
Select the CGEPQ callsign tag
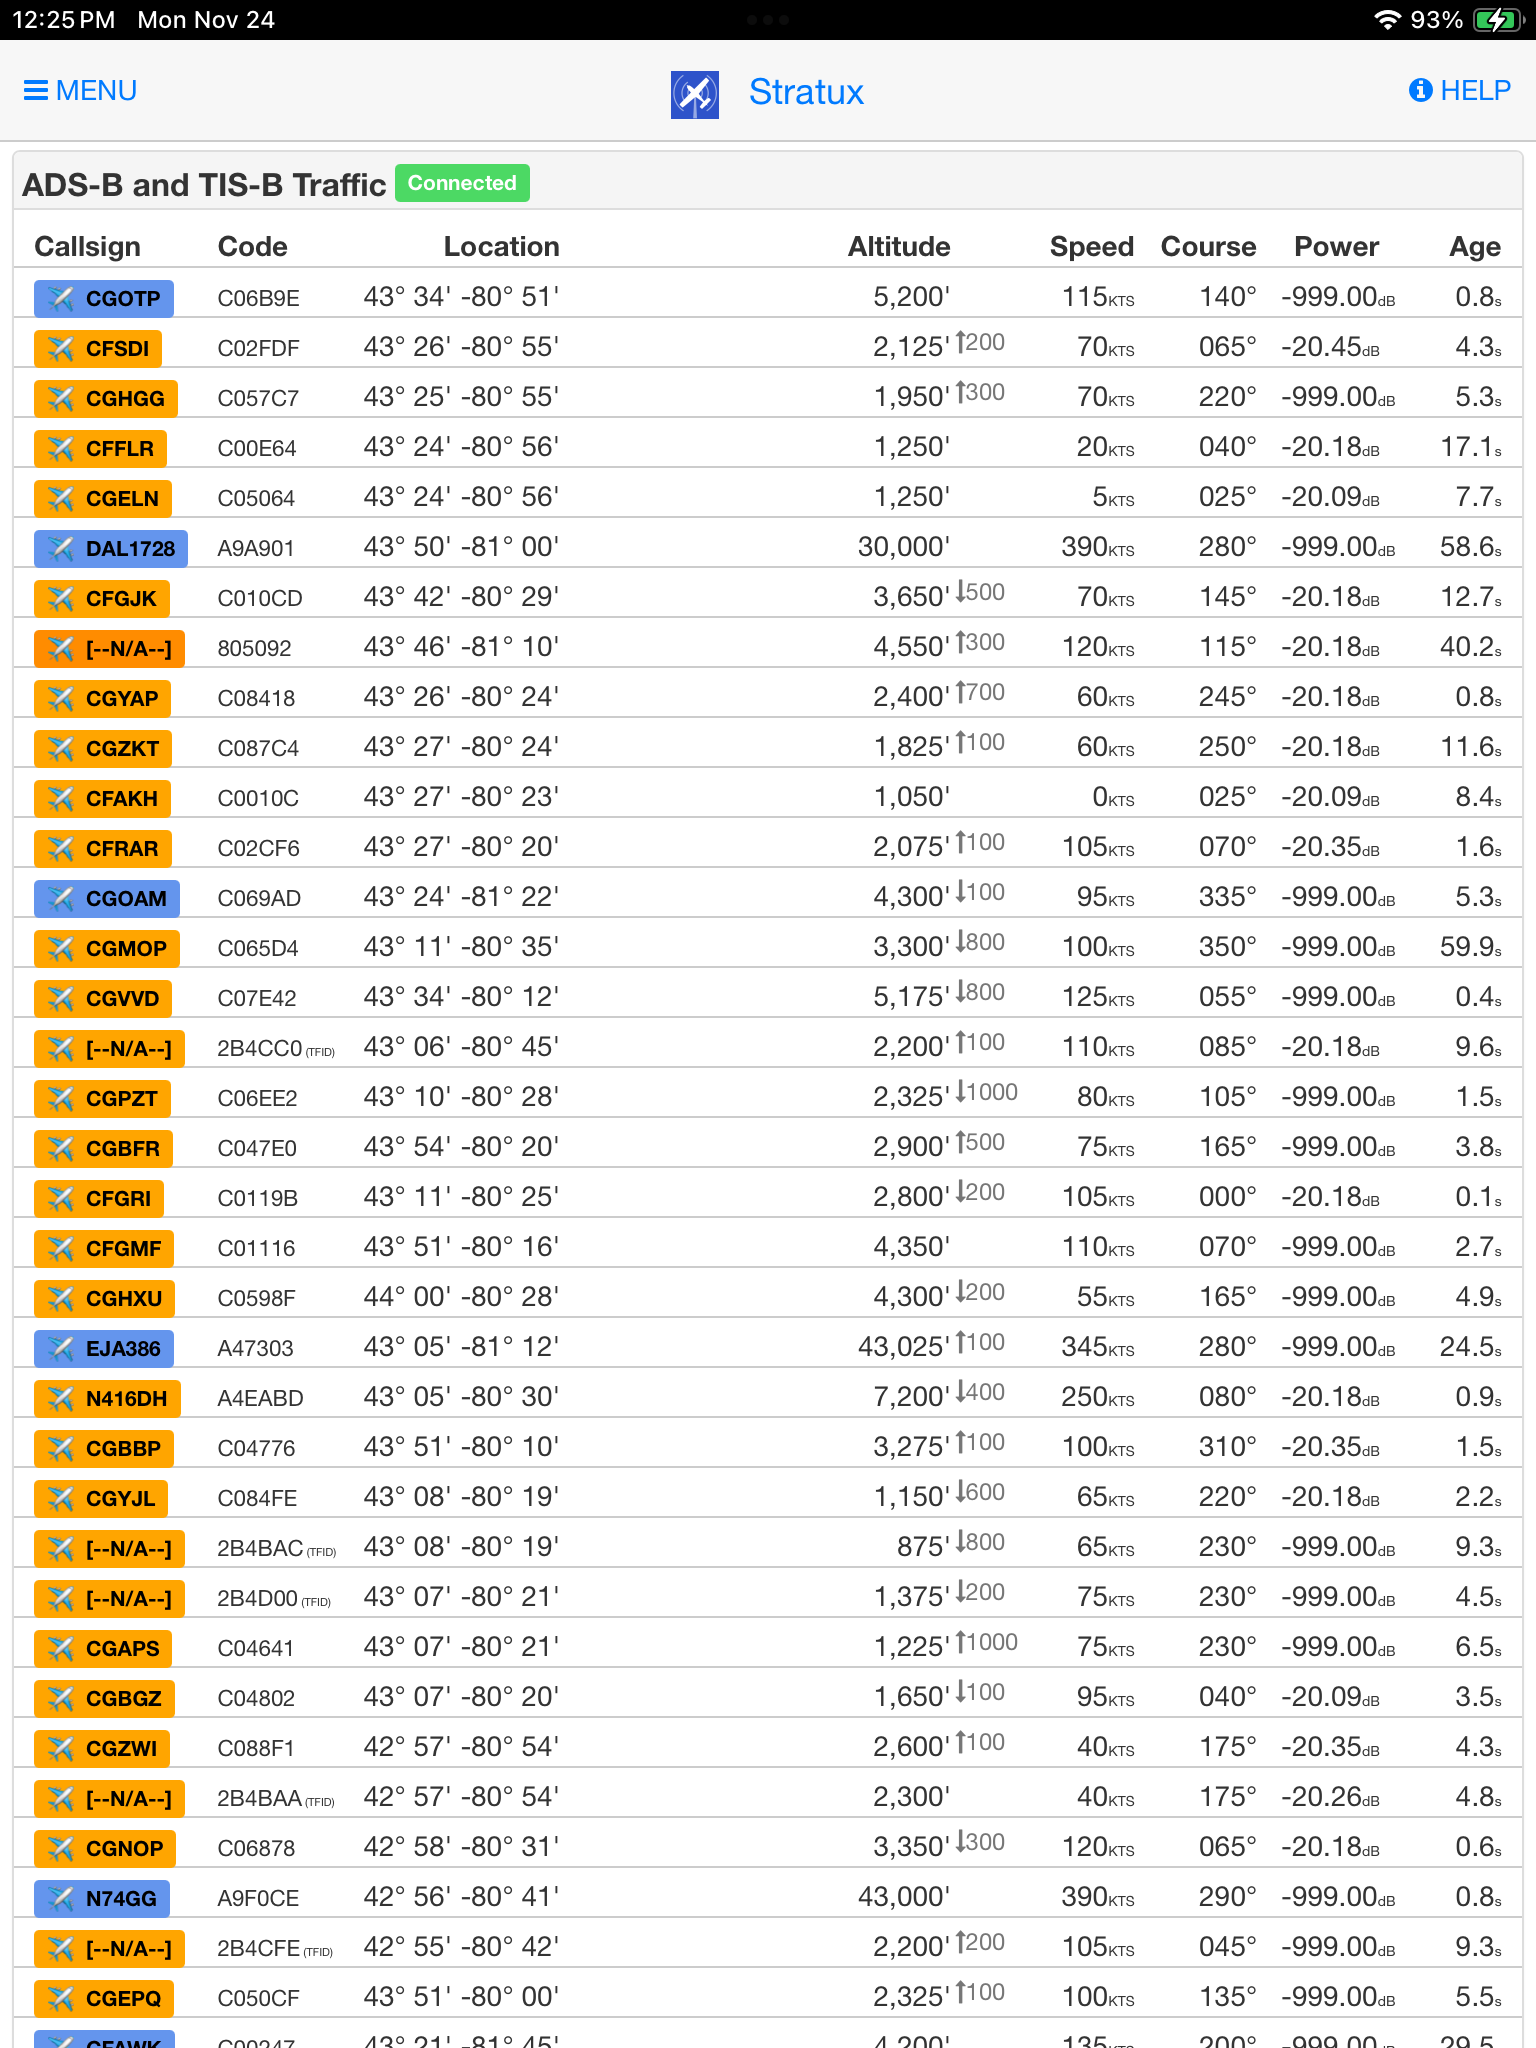[104, 1998]
